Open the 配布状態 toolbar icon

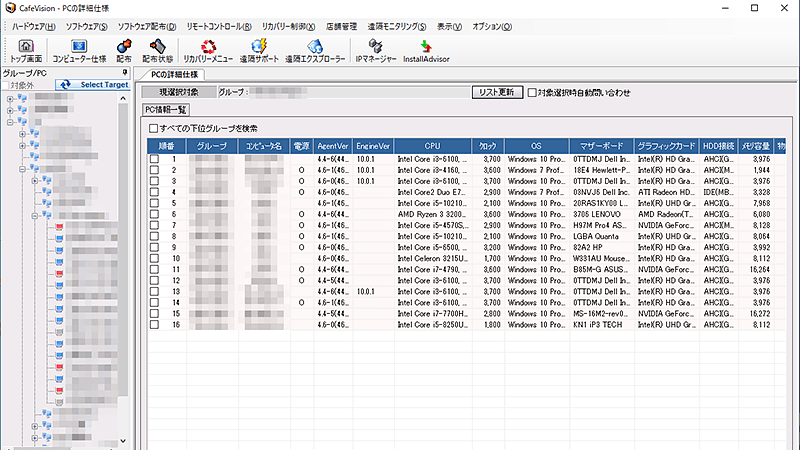[x=158, y=51]
